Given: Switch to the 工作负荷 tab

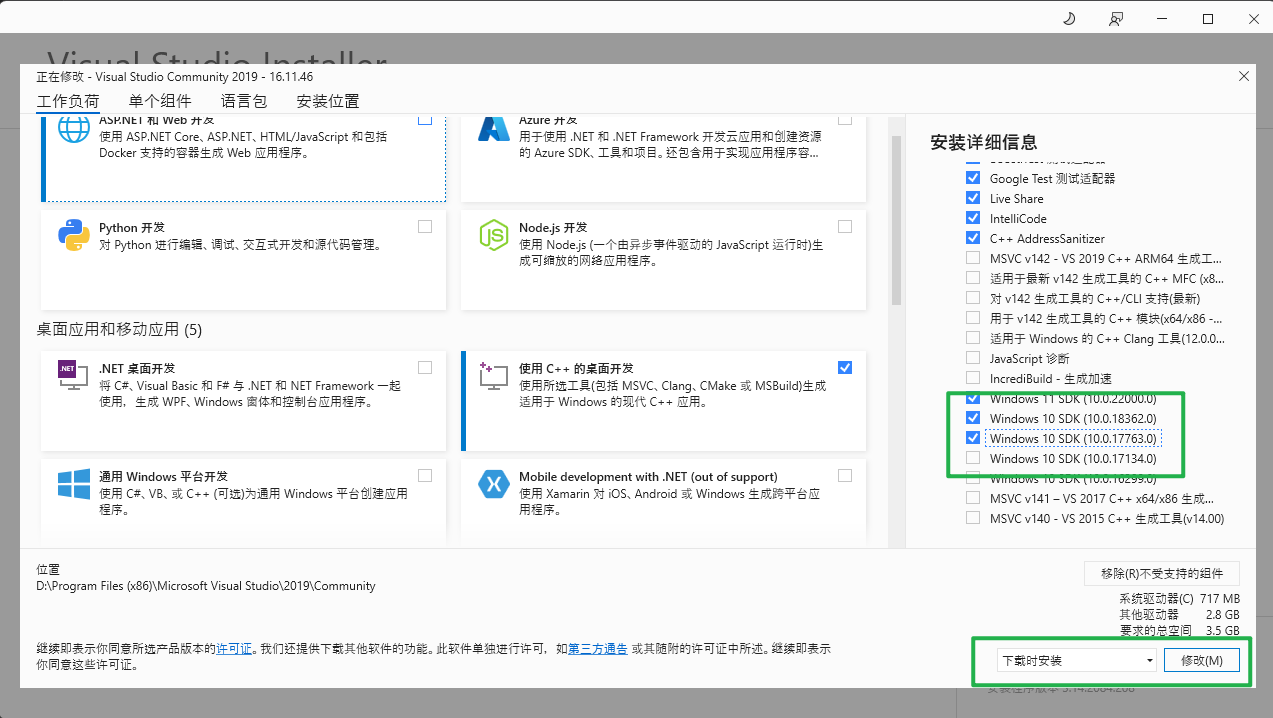Looking at the screenshot, I should (x=68, y=101).
